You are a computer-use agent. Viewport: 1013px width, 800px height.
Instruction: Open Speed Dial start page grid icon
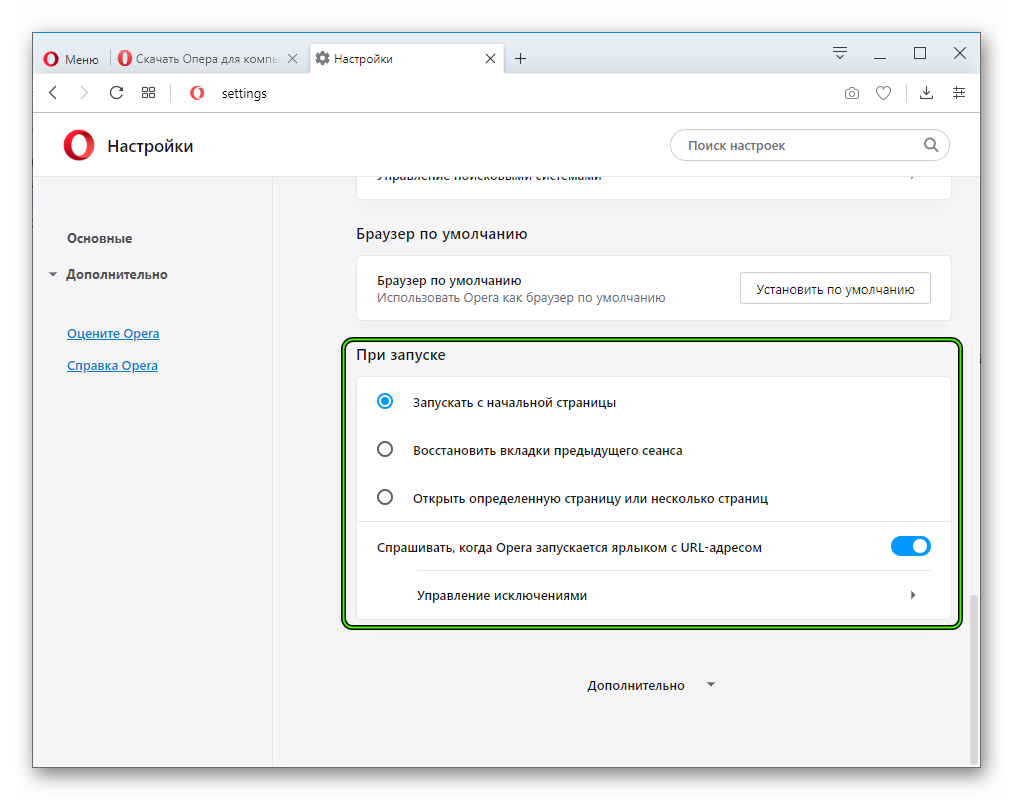click(x=149, y=93)
